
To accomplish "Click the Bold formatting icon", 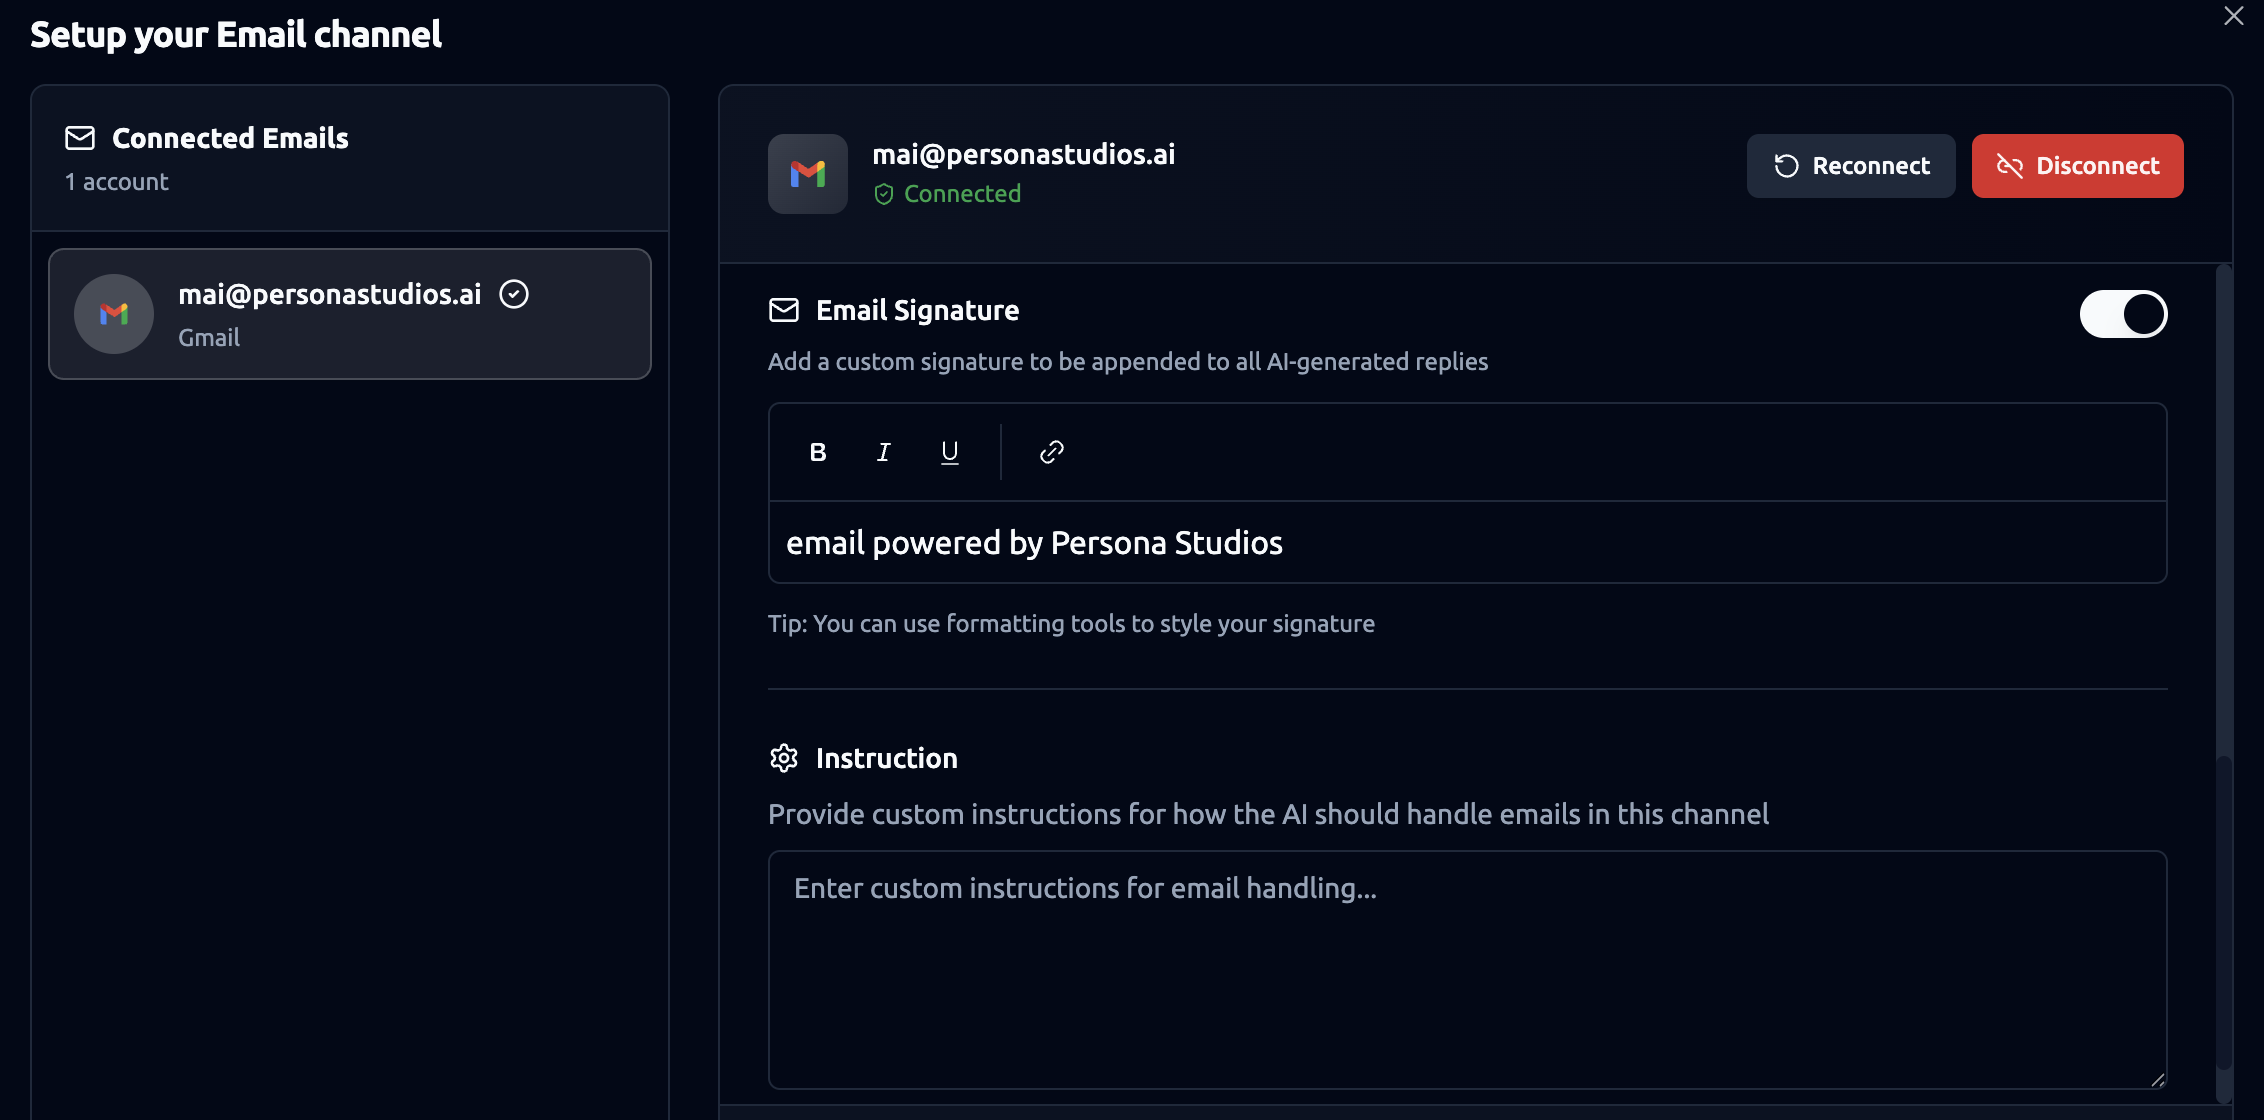I will pos(818,452).
